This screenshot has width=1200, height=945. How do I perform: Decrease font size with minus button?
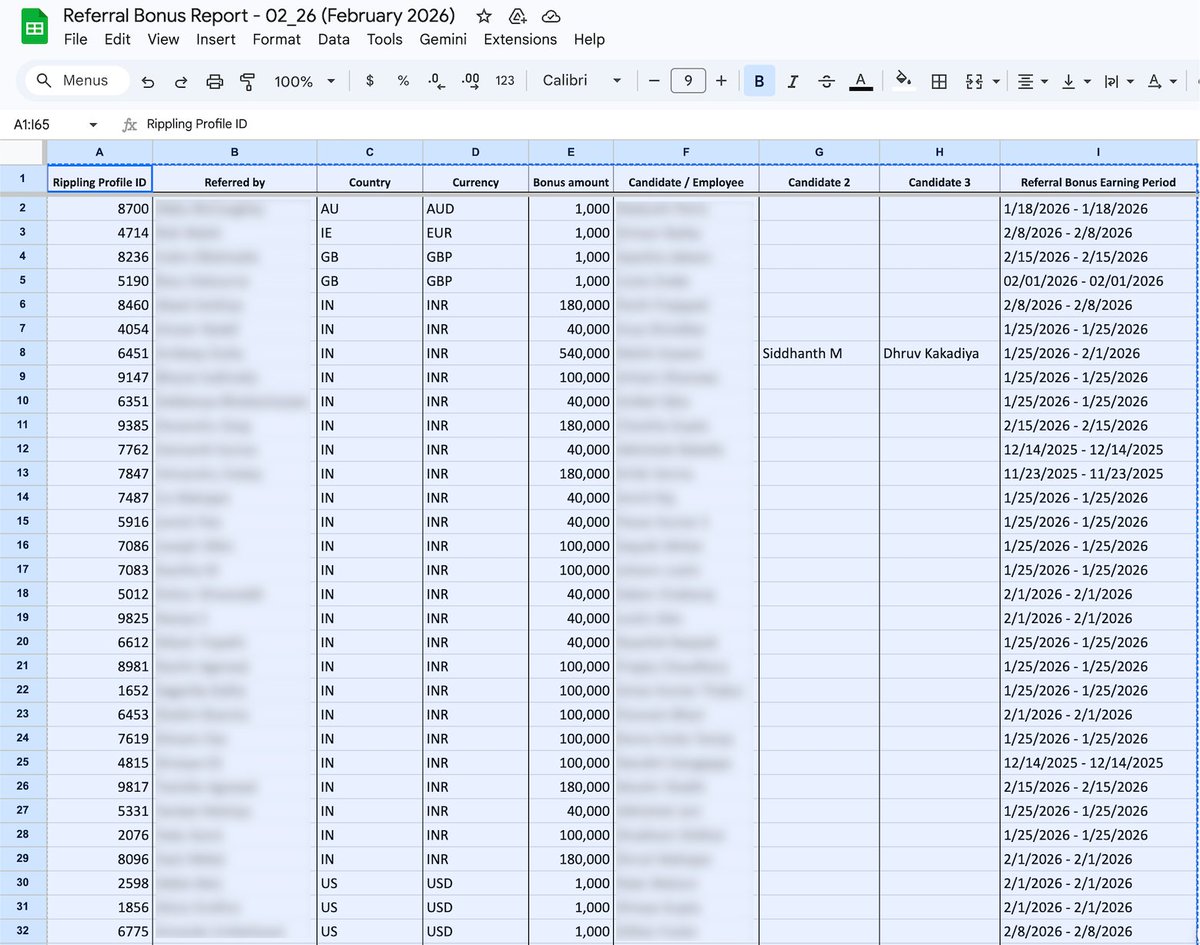(654, 81)
